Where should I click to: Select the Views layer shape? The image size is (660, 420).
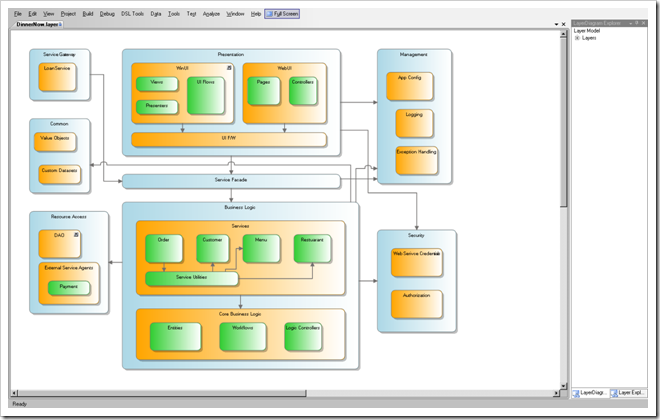coord(157,84)
